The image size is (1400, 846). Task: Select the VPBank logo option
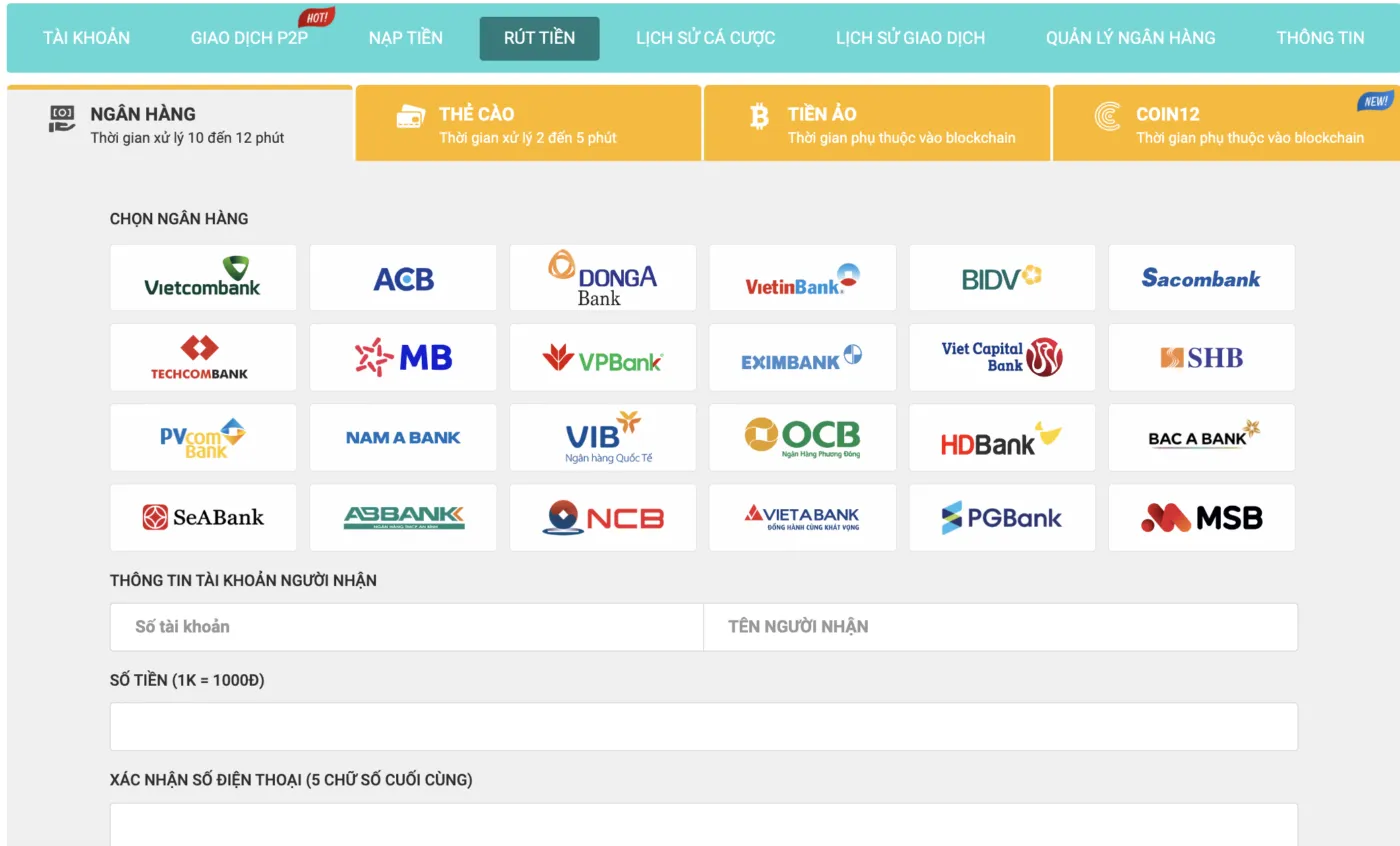[602, 357]
